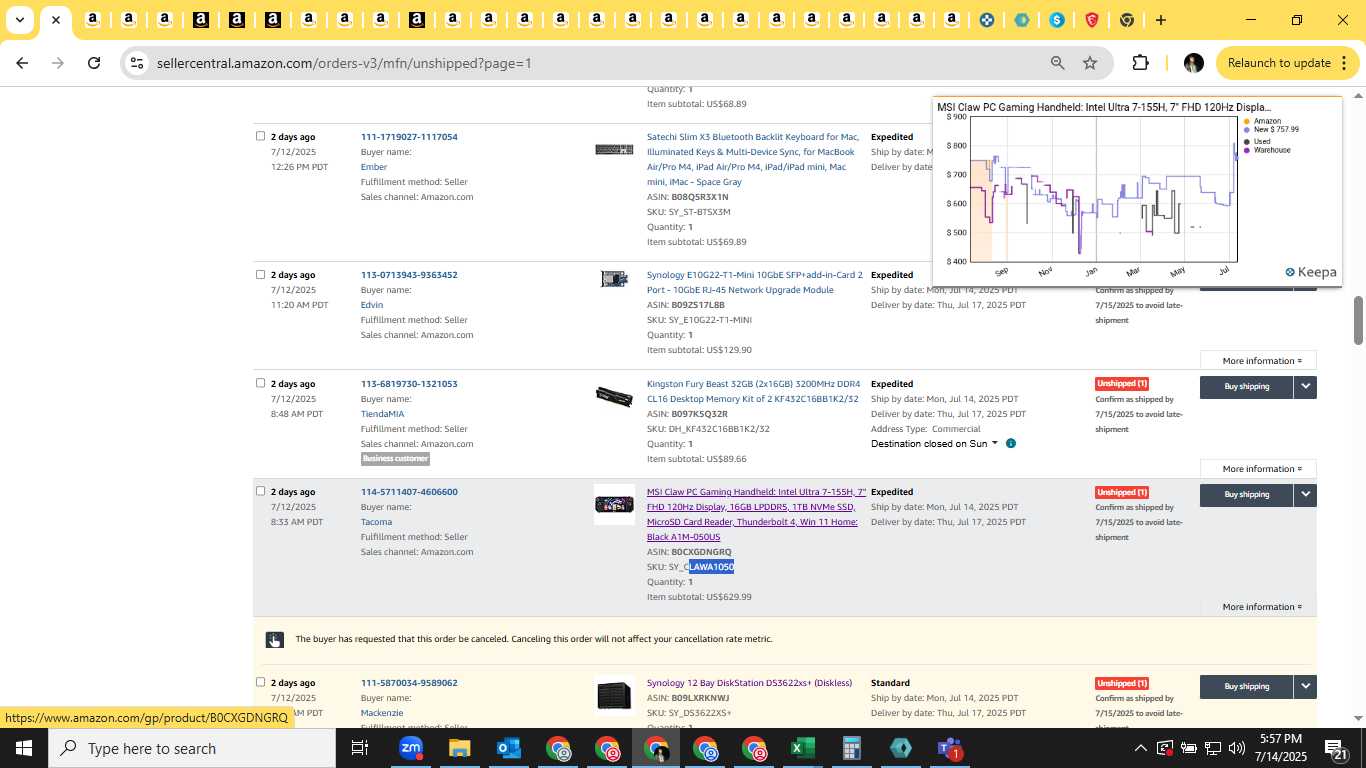Viewport: 1366px width, 768px height.
Task: Open Zoom from the taskbar
Action: coord(410,748)
